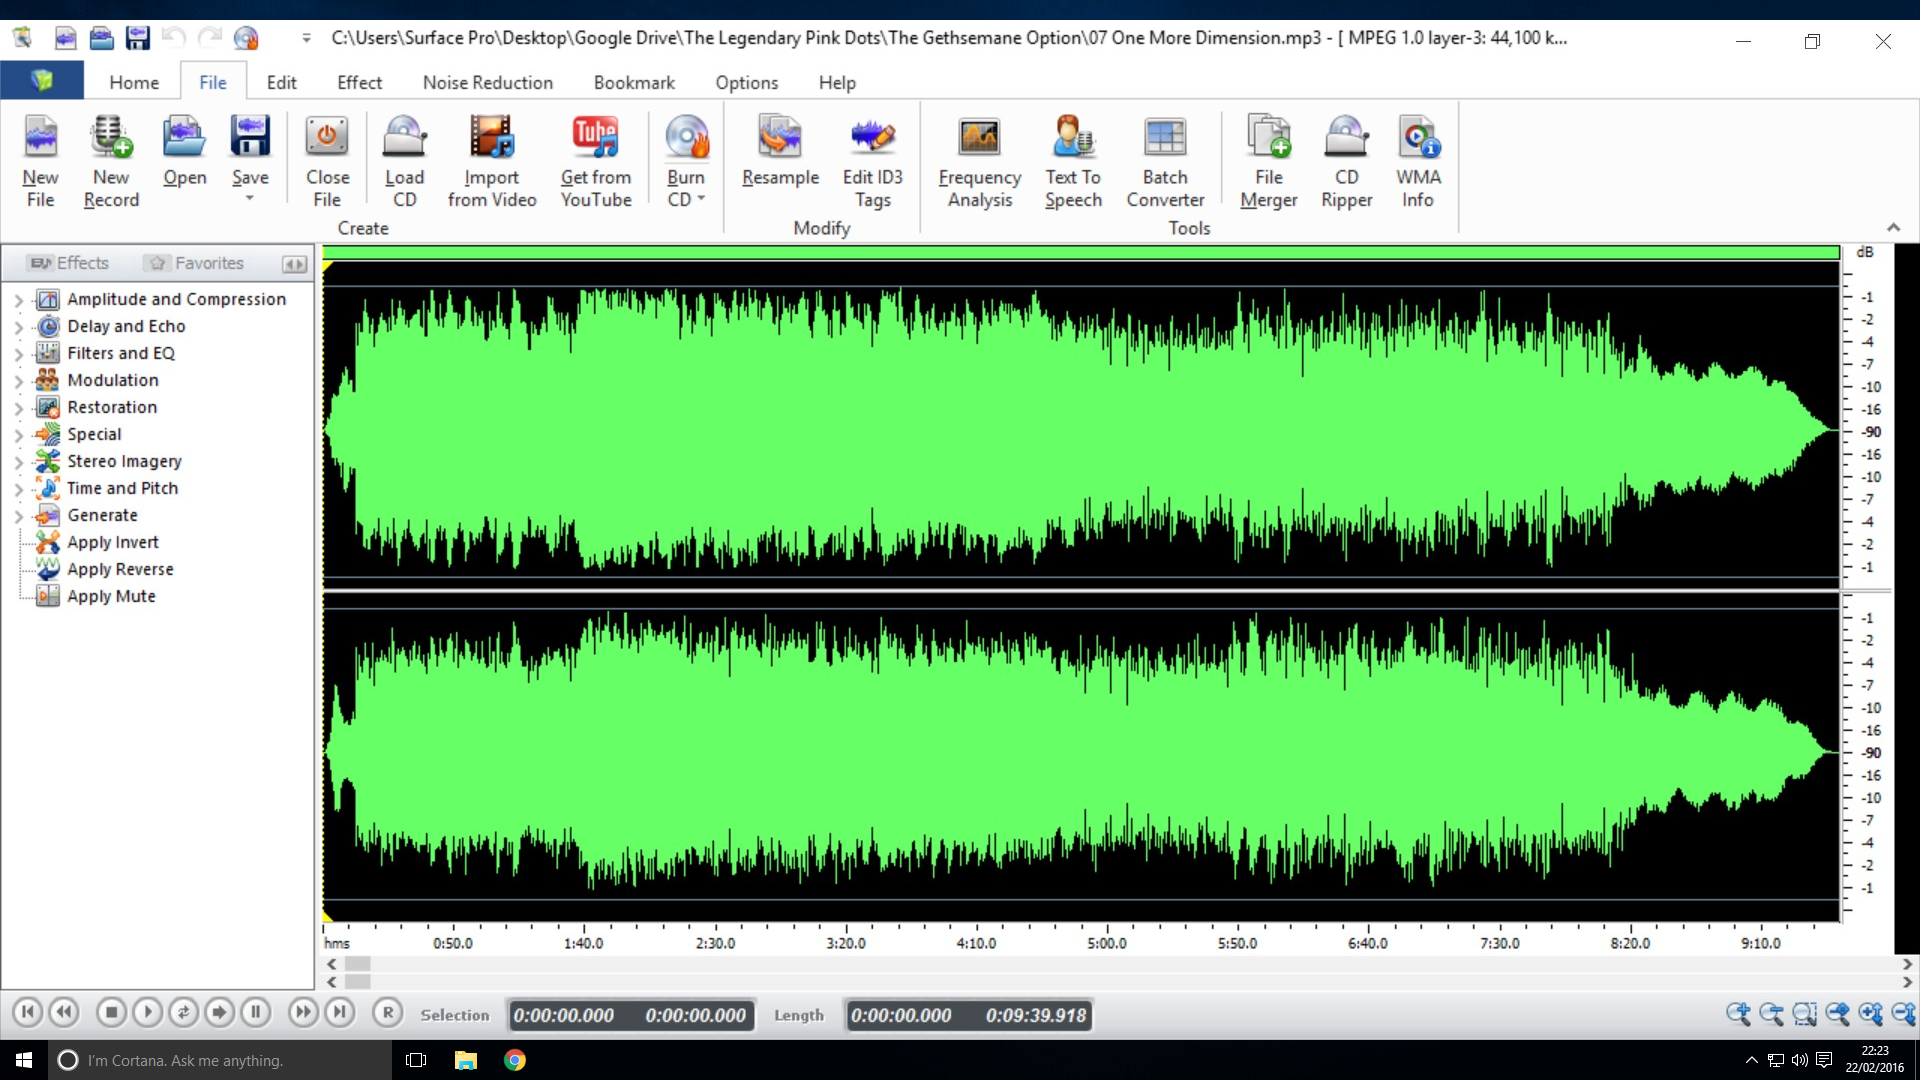1920x1080 pixels.
Task: Click the File Merger tool icon
Action: [x=1267, y=158]
